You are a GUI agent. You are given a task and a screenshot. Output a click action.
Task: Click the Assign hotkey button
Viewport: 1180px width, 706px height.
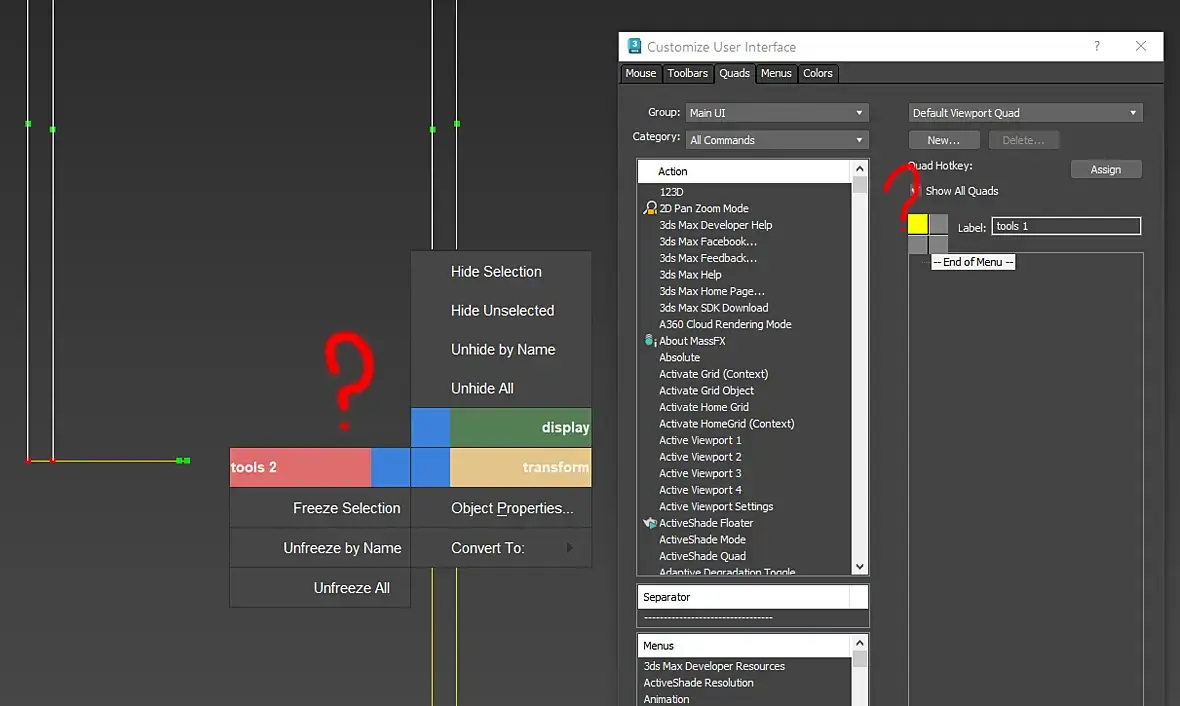tap(1105, 169)
